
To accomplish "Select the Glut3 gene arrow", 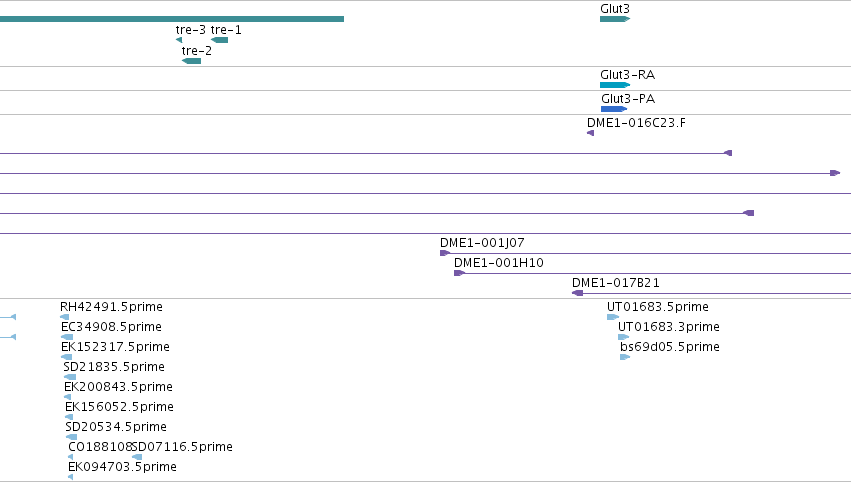I will (x=615, y=19).
